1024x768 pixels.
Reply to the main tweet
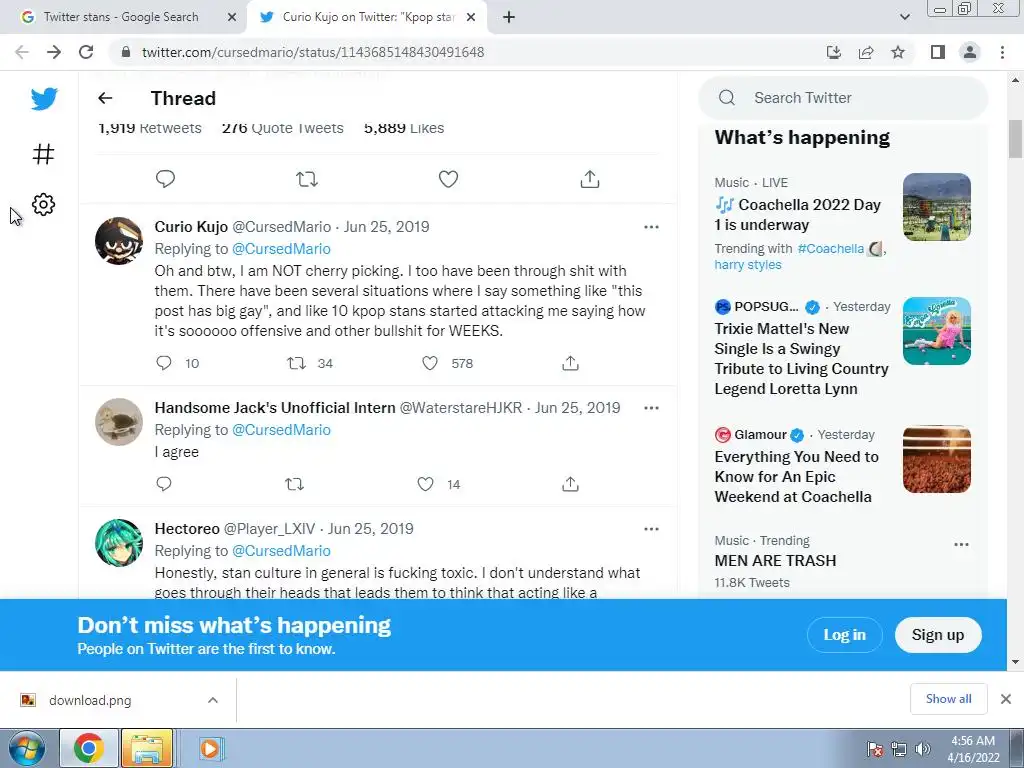165,178
